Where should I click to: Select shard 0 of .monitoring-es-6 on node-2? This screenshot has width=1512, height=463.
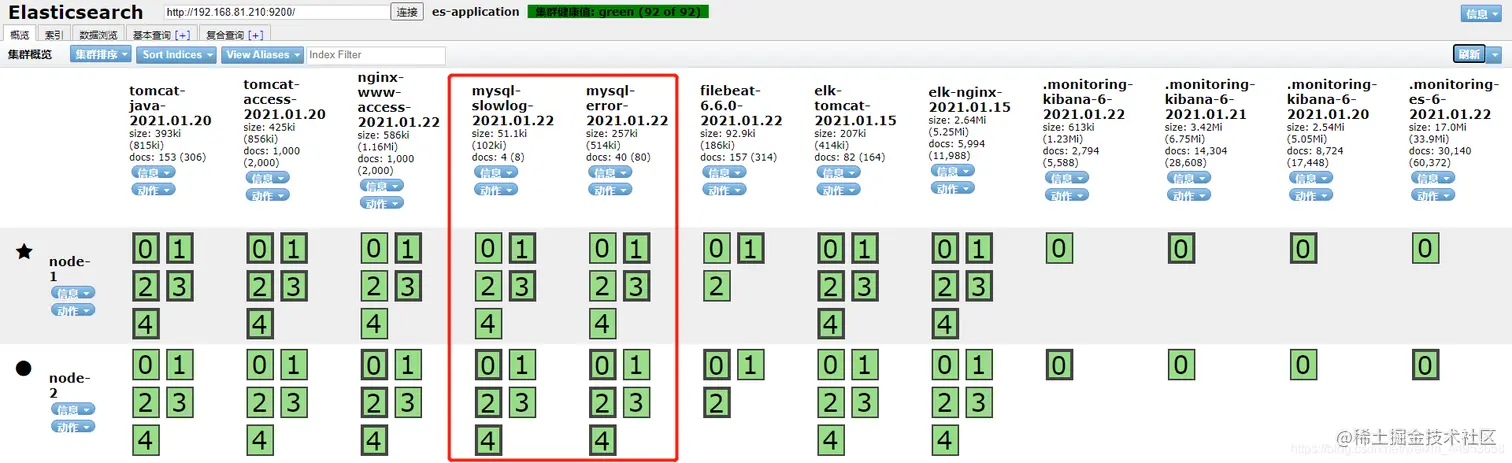point(1425,365)
